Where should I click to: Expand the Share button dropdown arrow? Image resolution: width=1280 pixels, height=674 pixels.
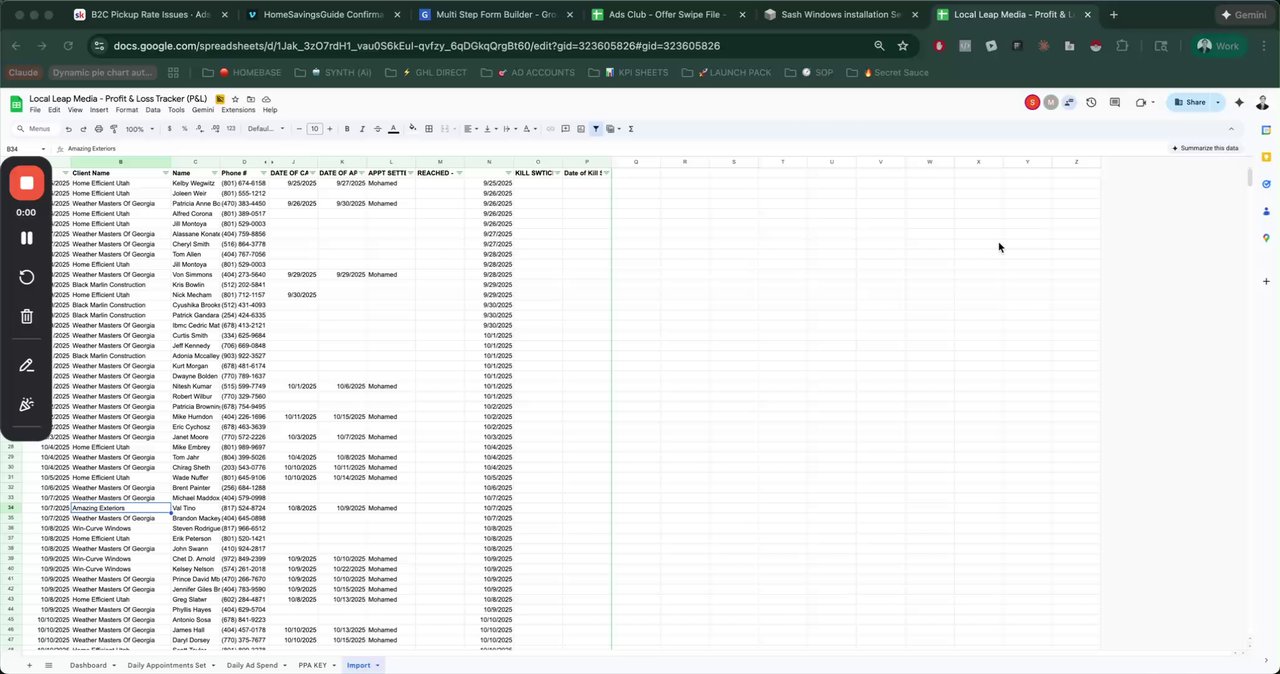click(x=1218, y=102)
